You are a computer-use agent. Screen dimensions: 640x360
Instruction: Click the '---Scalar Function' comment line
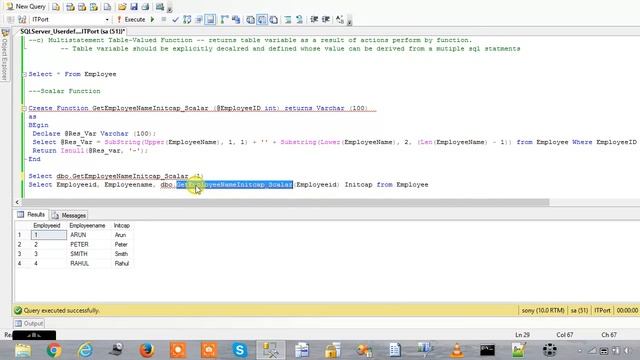[x=64, y=91]
